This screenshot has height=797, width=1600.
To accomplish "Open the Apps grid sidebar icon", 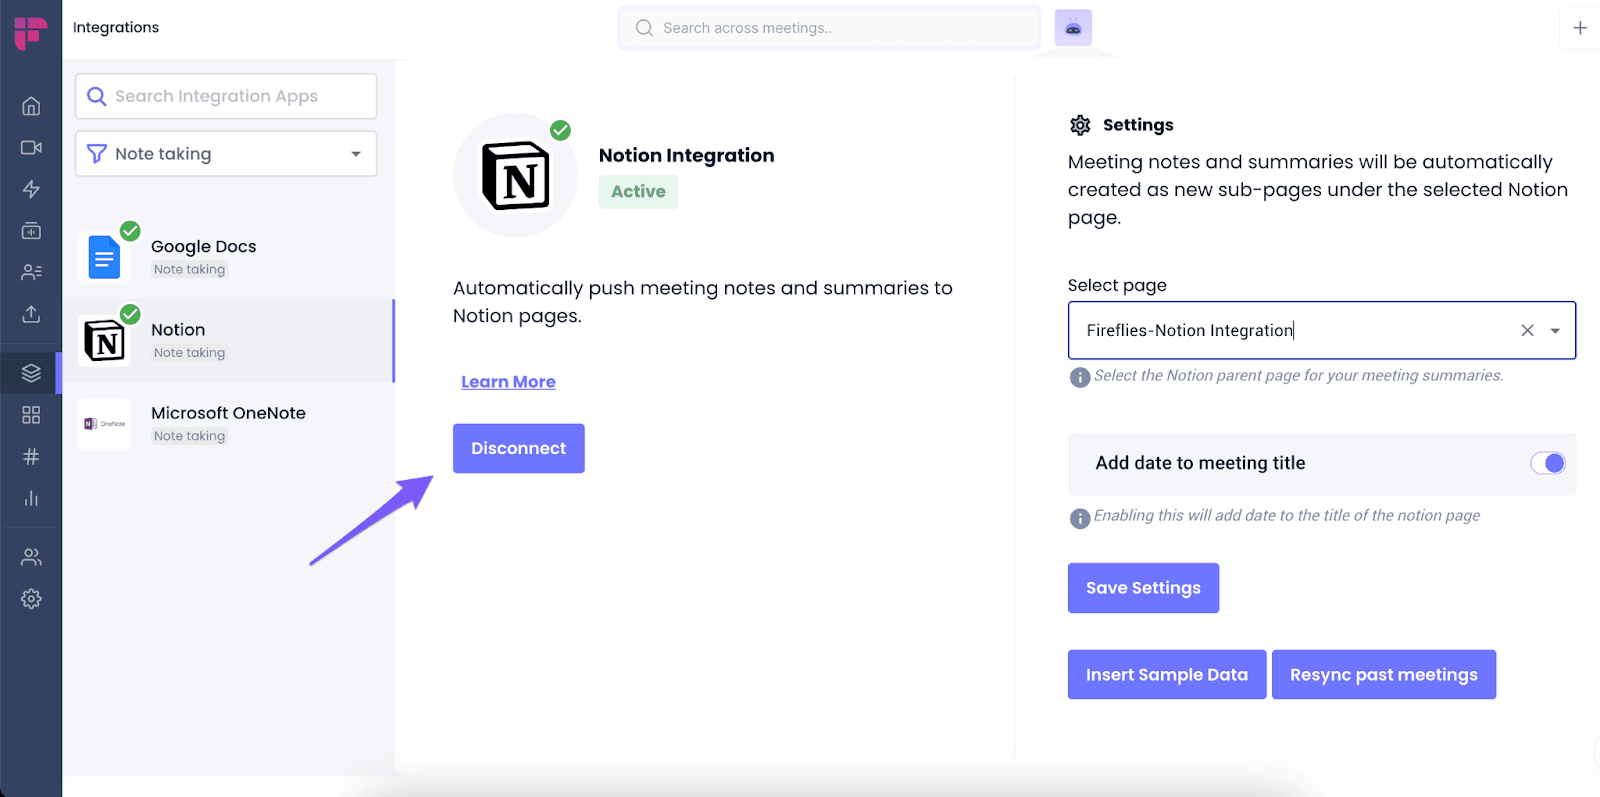I will point(31,415).
